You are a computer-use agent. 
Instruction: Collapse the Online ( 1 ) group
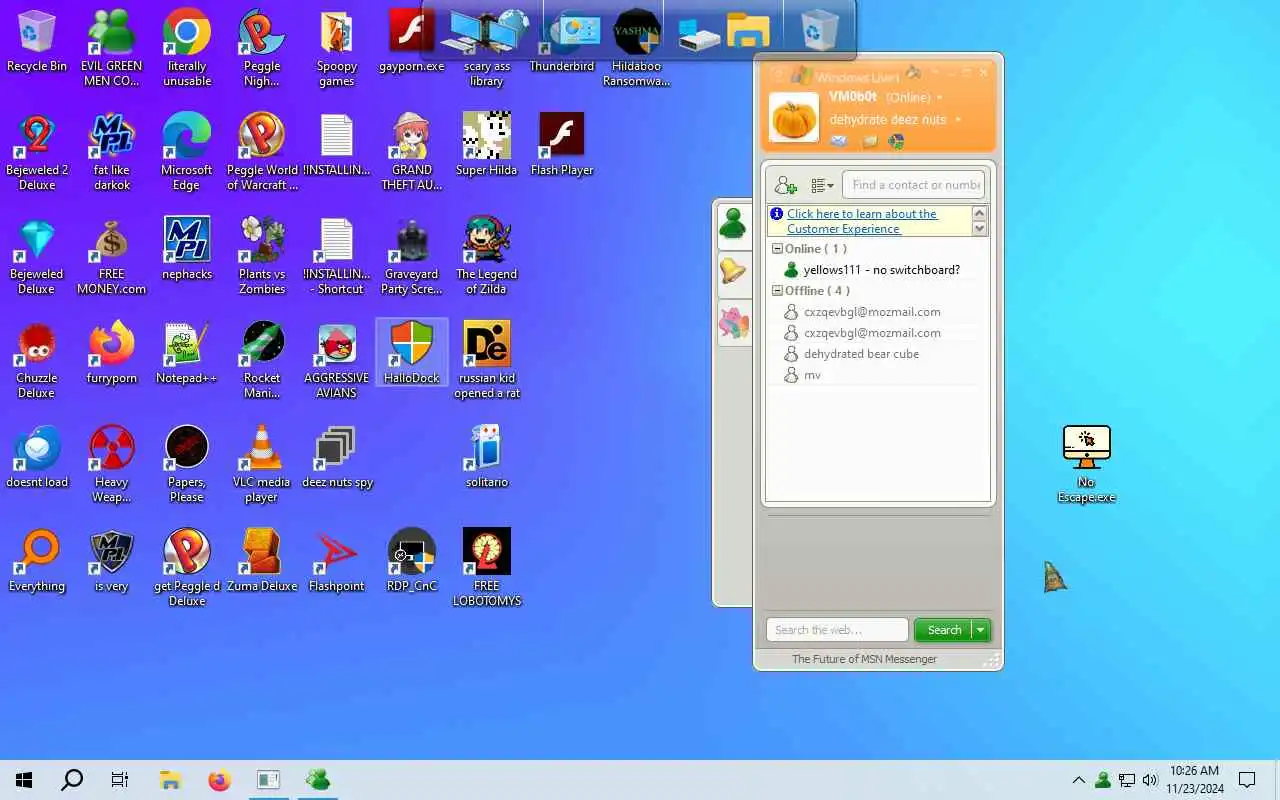coord(777,249)
